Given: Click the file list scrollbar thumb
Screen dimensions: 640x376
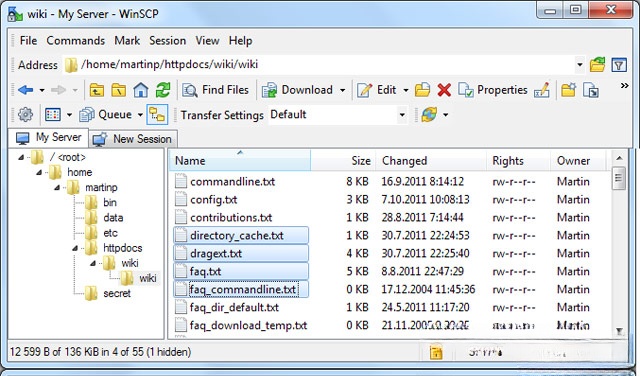Looking at the screenshot, I should pyautogui.click(x=619, y=178).
